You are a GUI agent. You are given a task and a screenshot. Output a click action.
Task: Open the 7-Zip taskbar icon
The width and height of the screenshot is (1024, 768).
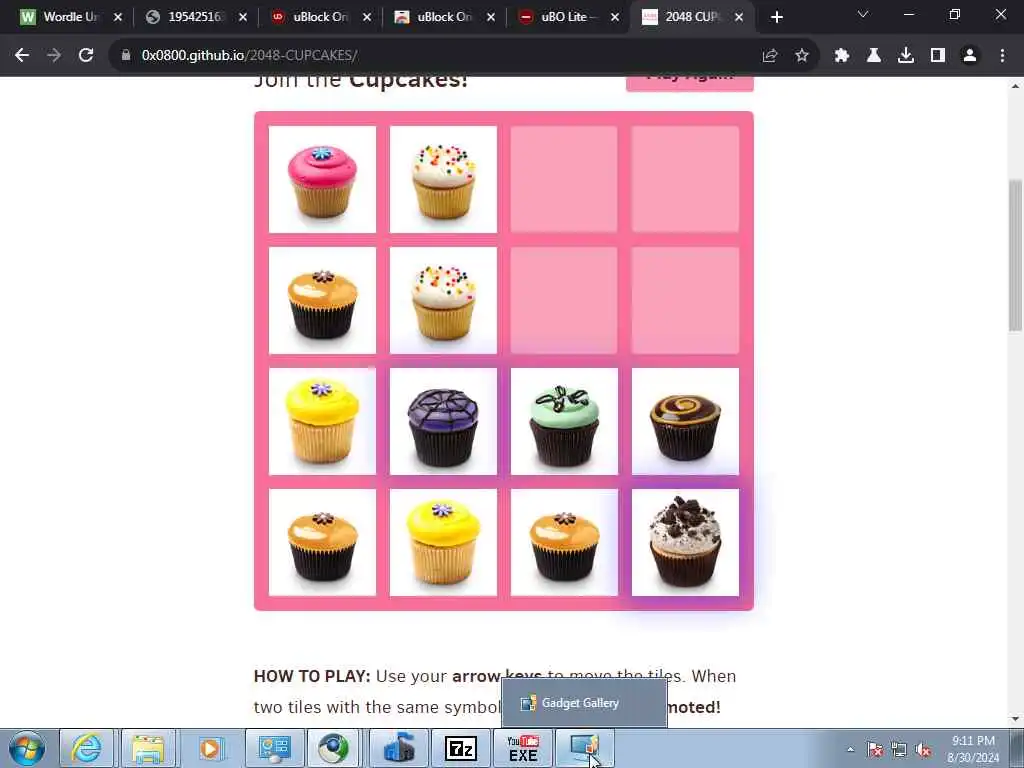point(460,748)
